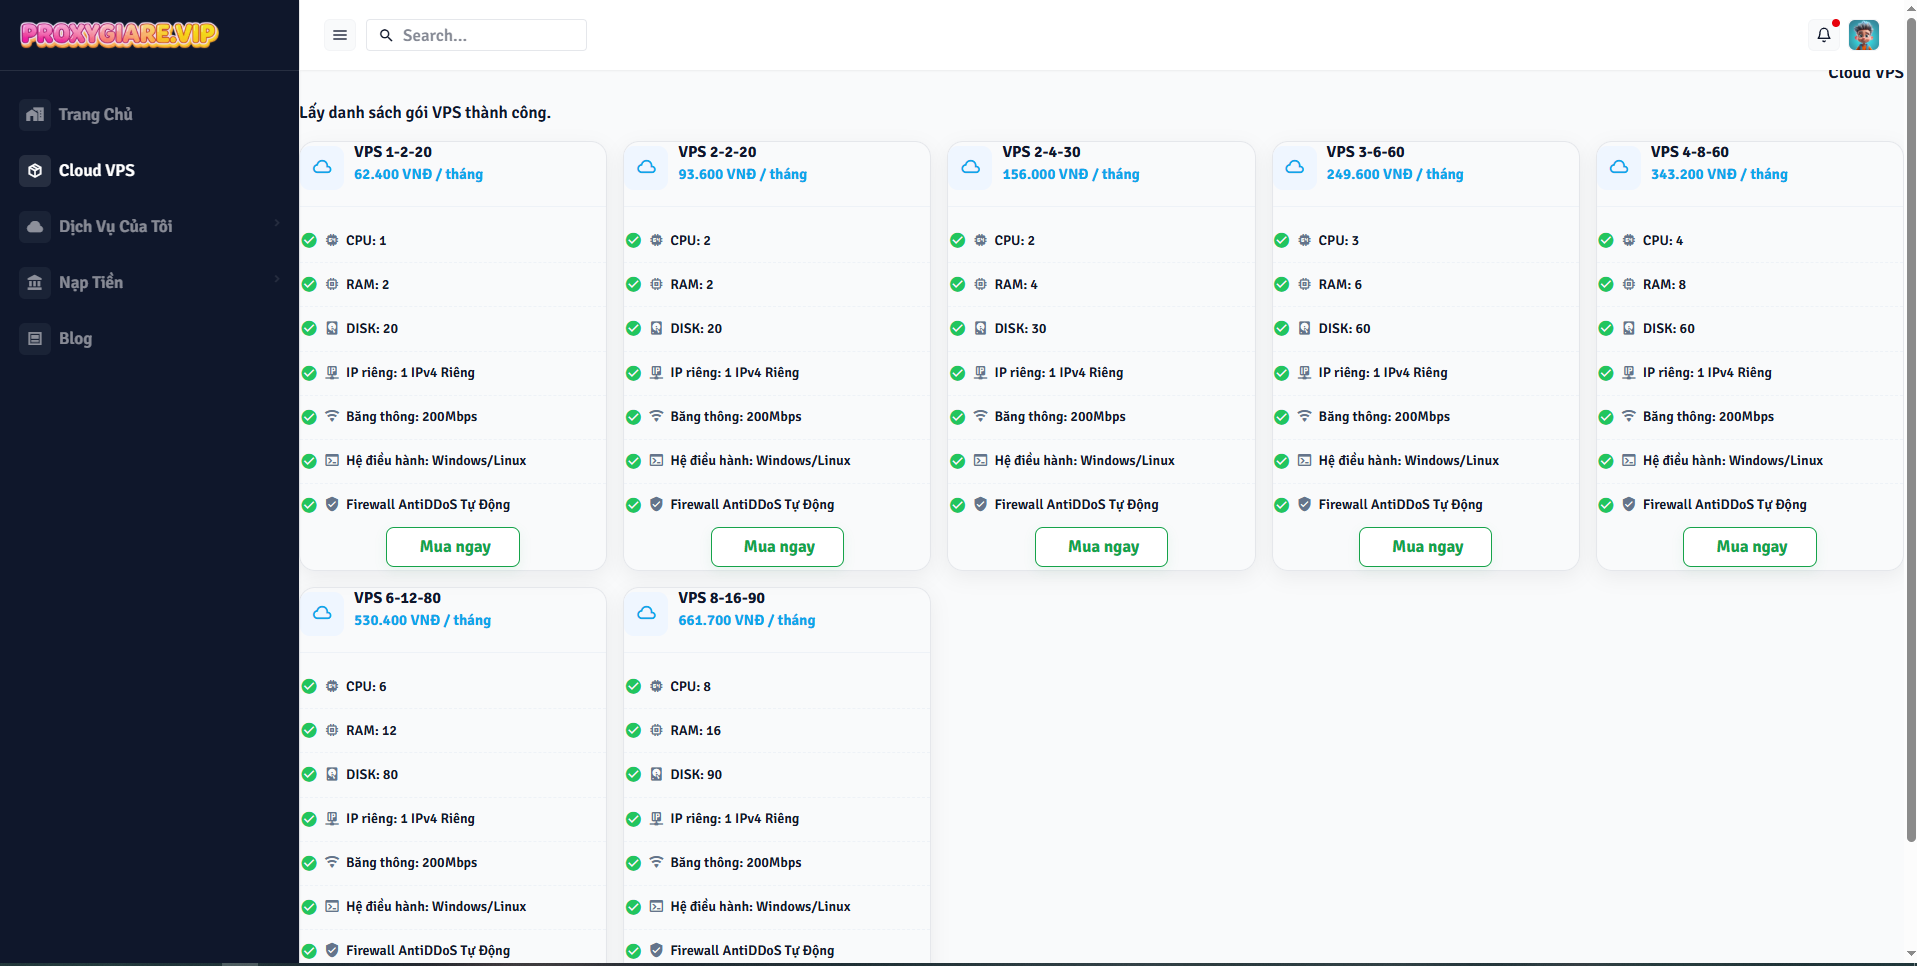Click the hamburger menu toggle icon
Screen dimensions: 1917x966
click(340, 35)
